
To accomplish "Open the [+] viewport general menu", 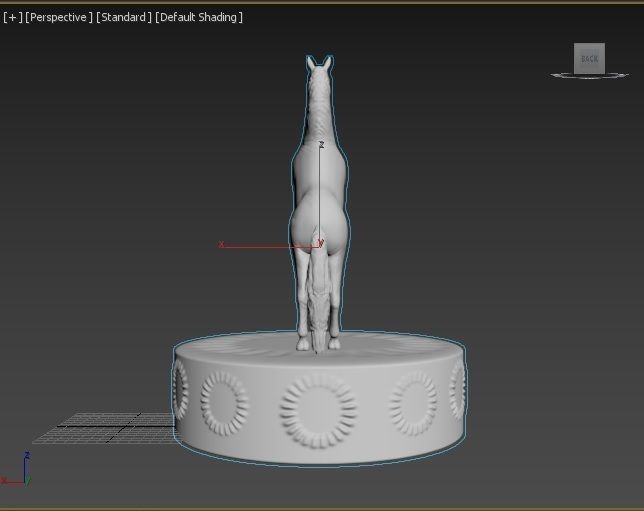I will click(x=13, y=17).
